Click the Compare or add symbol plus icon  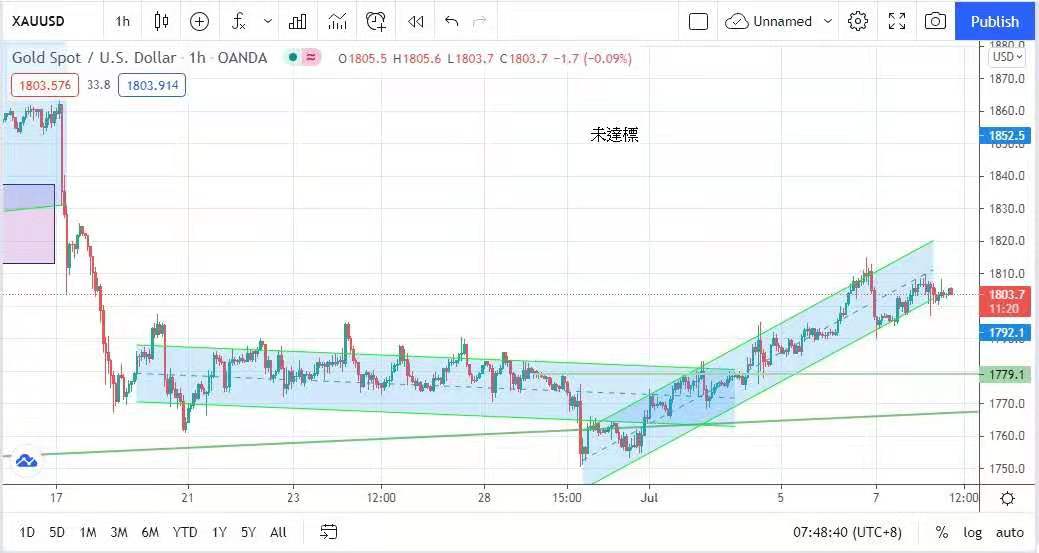pos(199,21)
